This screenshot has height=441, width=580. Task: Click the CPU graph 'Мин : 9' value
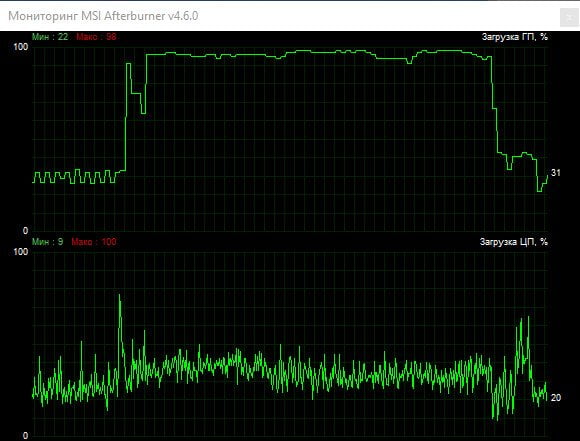pyautogui.click(x=47, y=242)
